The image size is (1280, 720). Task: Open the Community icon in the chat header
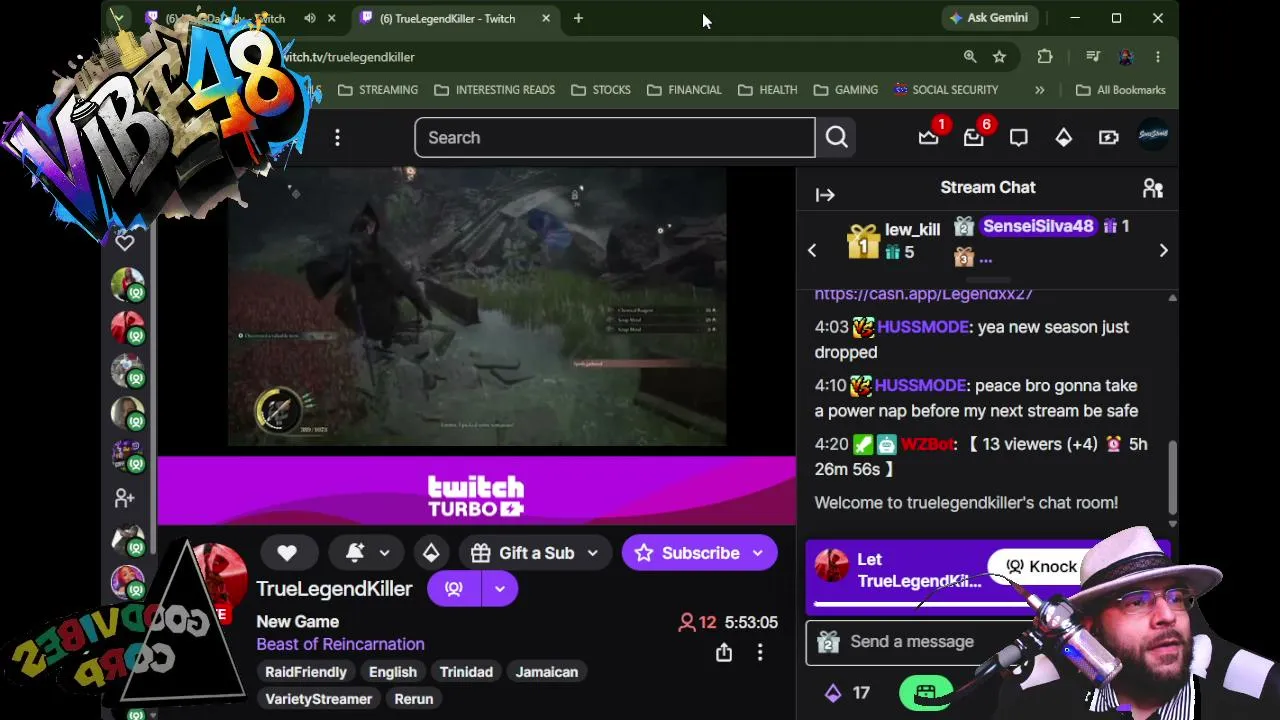pos(1153,188)
